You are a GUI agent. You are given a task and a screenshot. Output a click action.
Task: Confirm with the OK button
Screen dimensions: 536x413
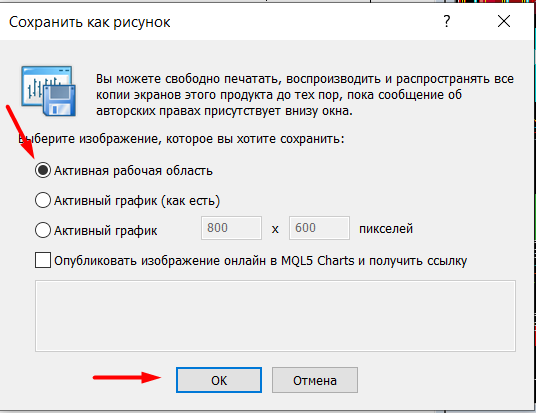pos(219,380)
